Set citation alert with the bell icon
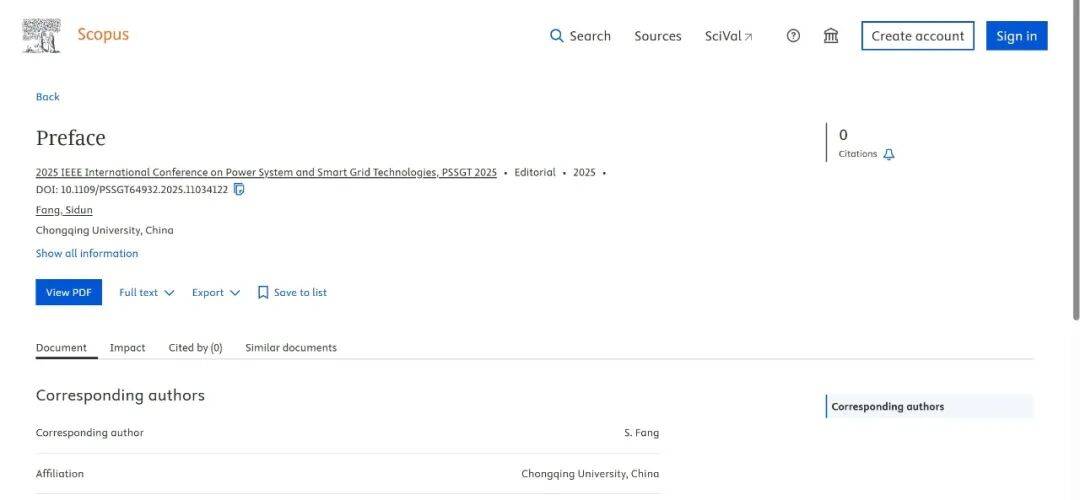 pyautogui.click(x=889, y=154)
